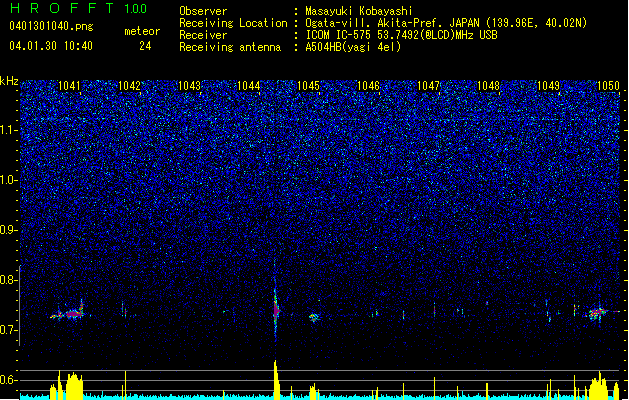The image size is (629, 400).
Task: Click the 1.0 kHz frequency label
Action: click(9, 181)
